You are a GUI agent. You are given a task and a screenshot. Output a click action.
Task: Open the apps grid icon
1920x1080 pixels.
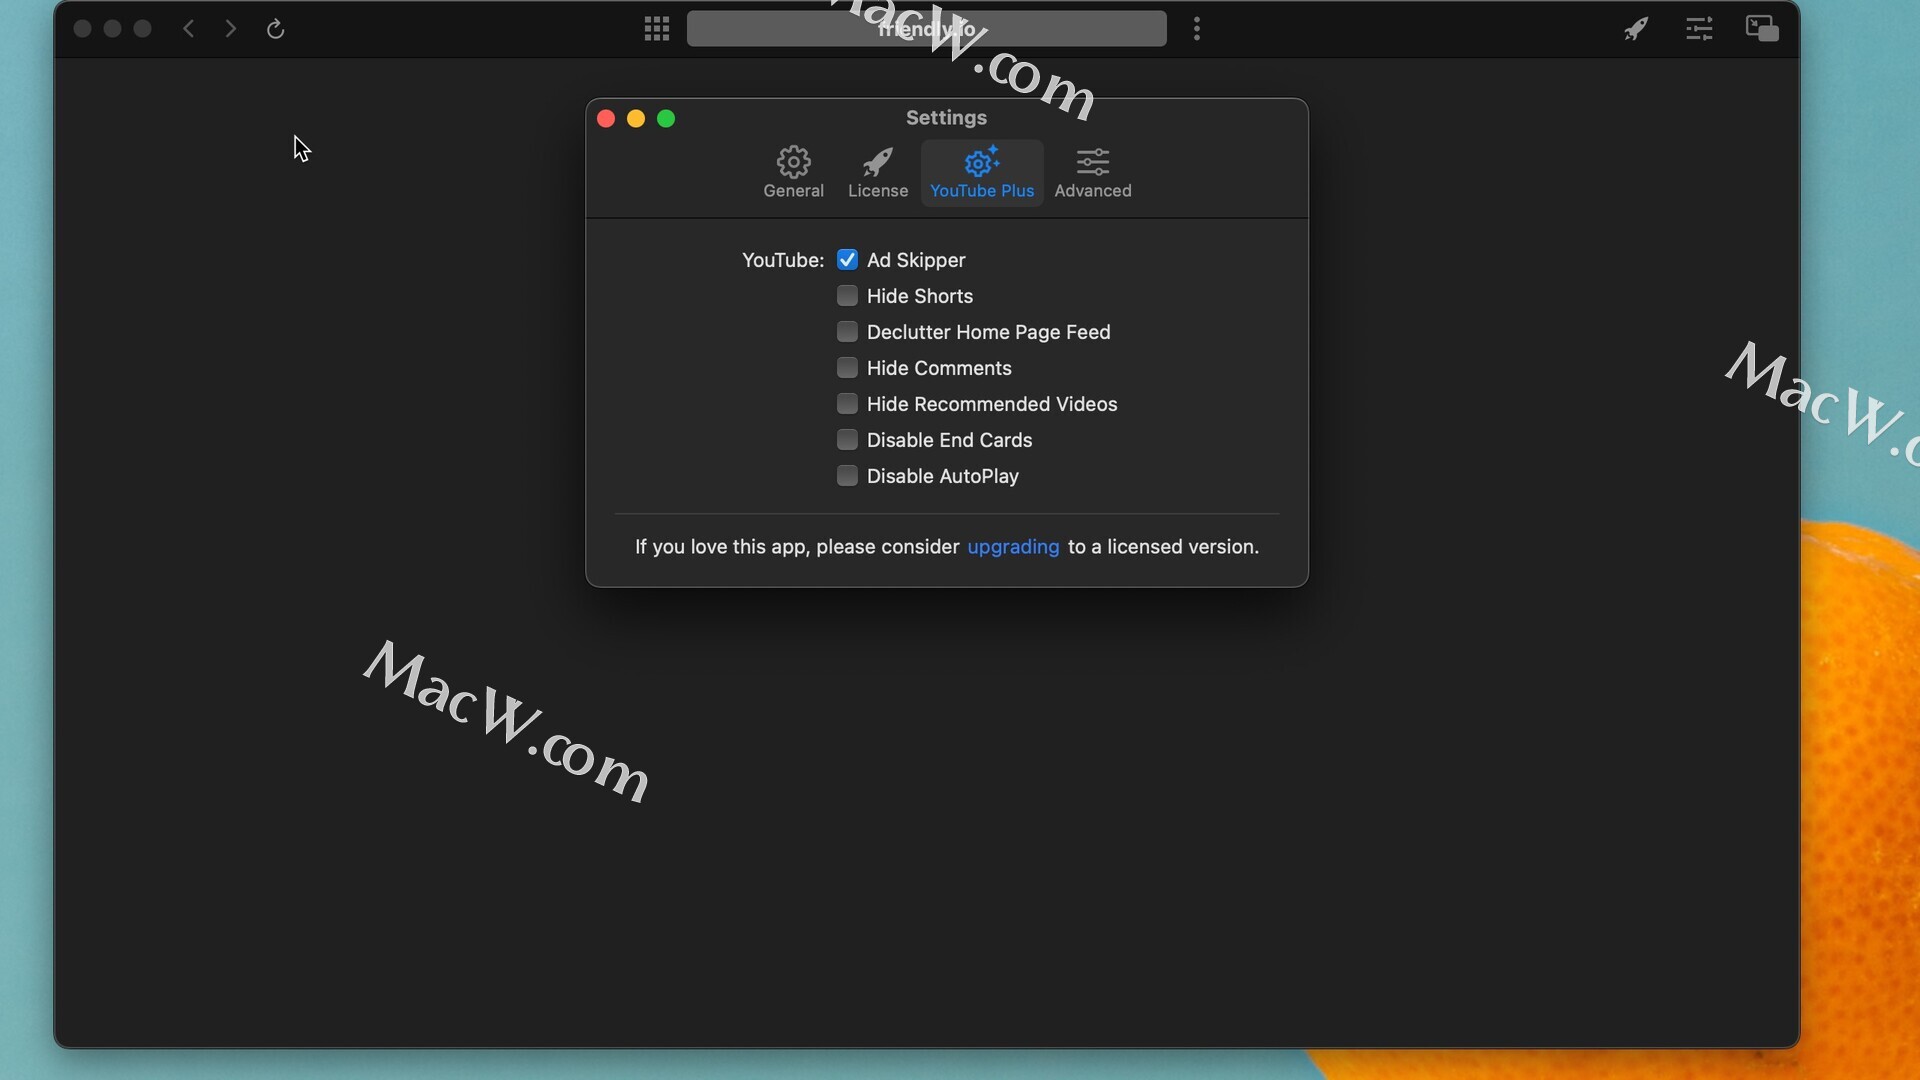(657, 29)
